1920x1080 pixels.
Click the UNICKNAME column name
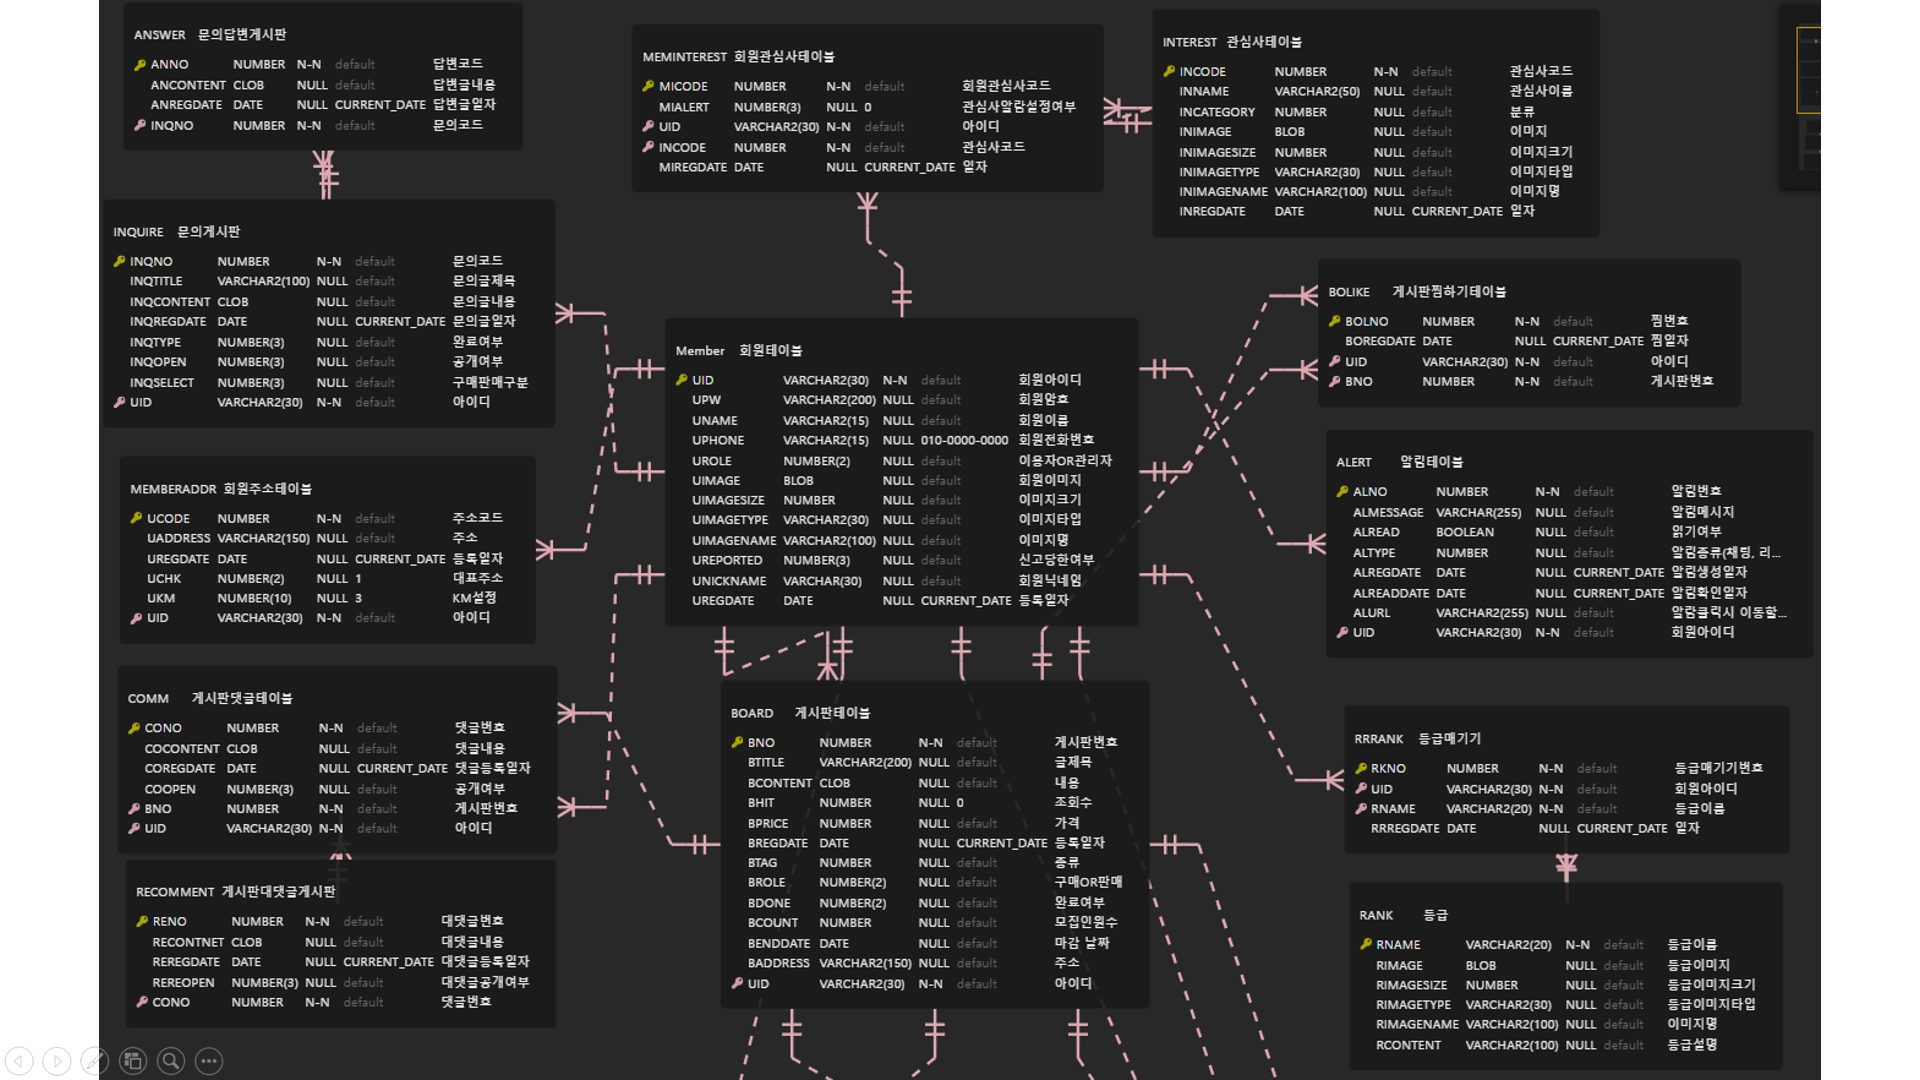[x=729, y=582]
